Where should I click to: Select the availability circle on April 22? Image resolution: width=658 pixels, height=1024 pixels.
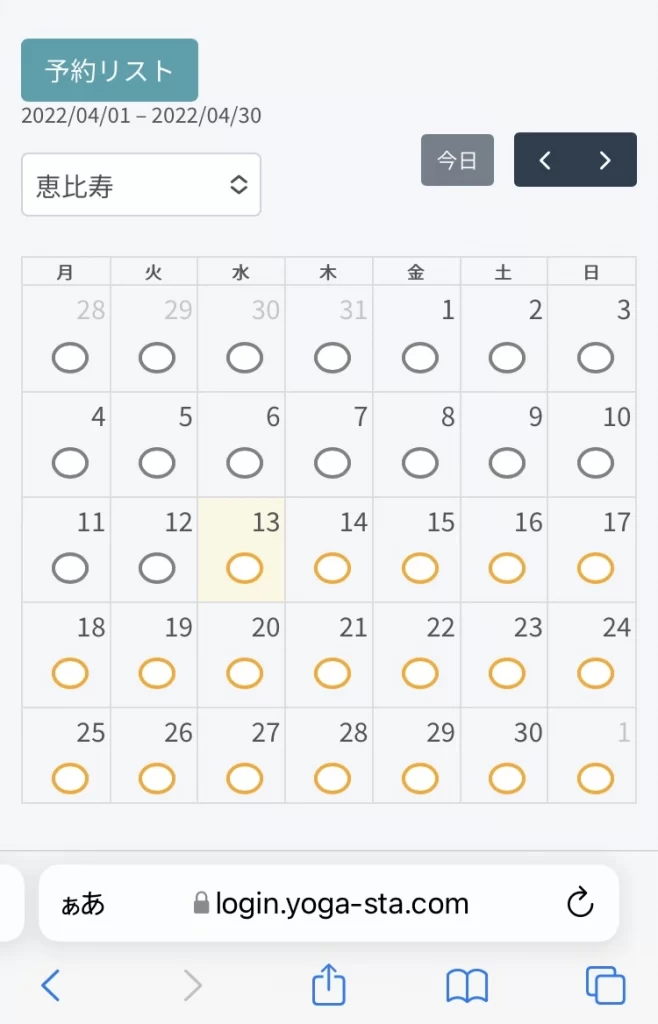click(420, 673)
